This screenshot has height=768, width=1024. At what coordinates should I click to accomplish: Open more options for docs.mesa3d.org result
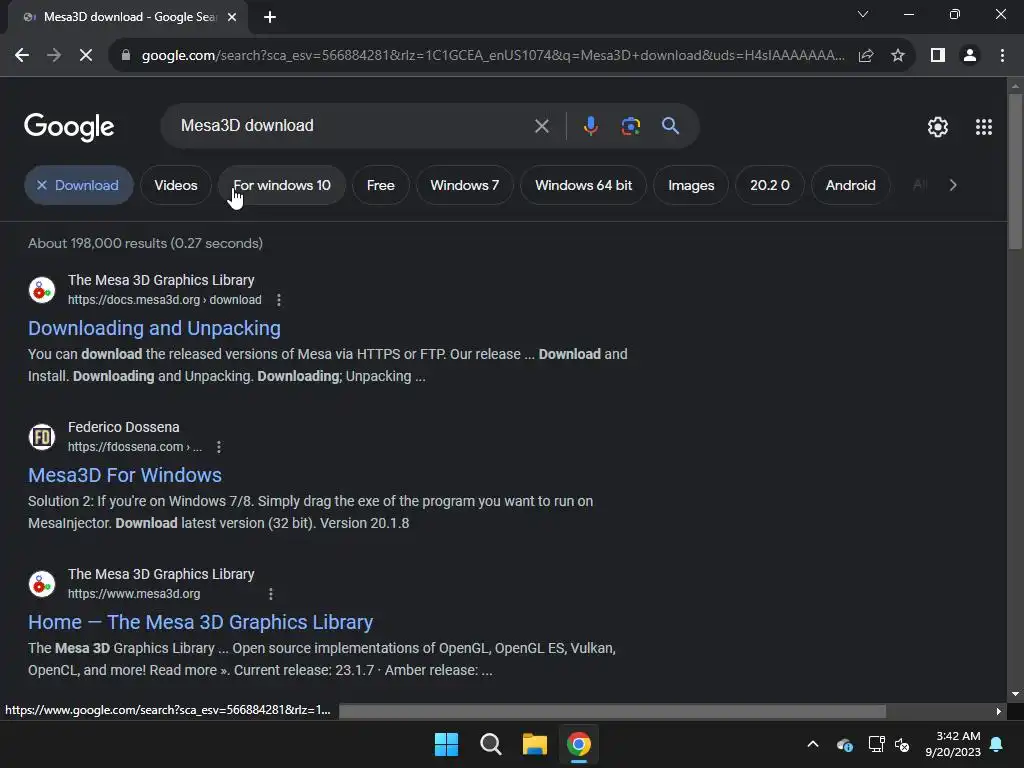(279, 300)
